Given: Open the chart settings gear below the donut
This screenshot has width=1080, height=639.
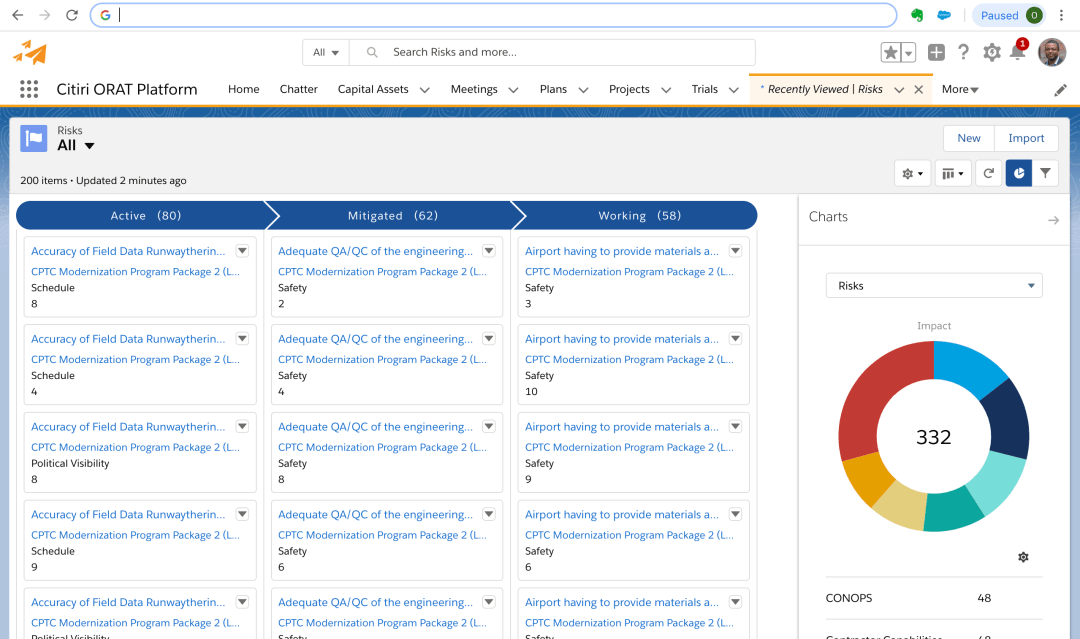Looking at the screenshot, I should coord(1024,557).
